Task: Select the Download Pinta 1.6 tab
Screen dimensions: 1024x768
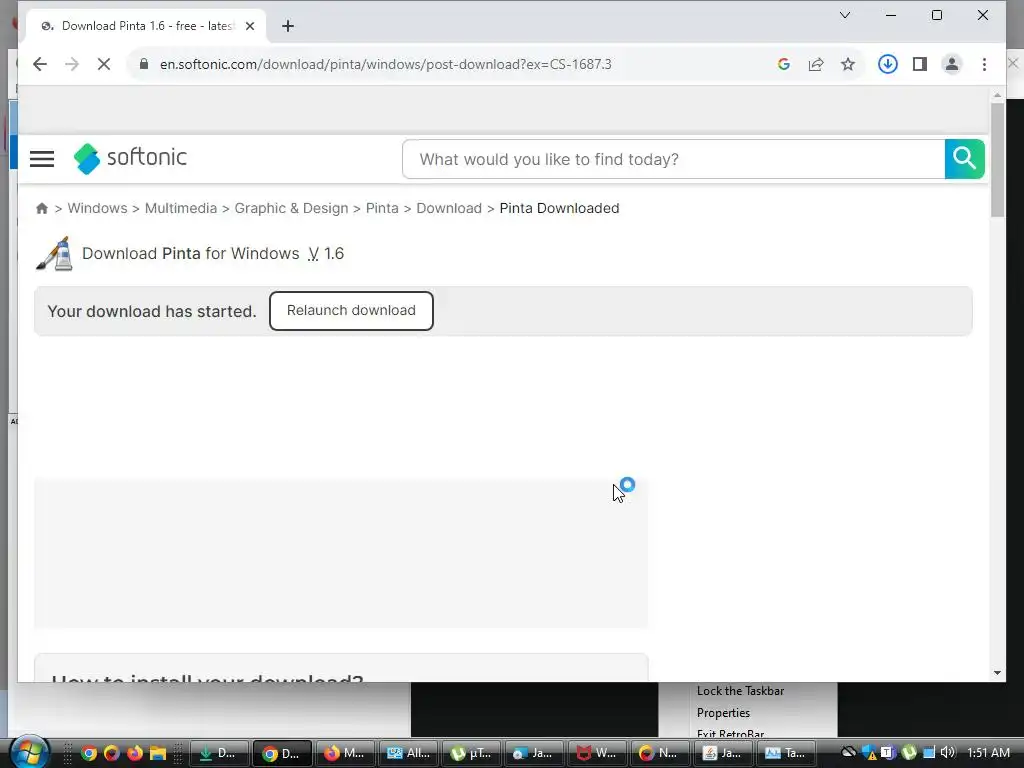Action: [146, 26]
